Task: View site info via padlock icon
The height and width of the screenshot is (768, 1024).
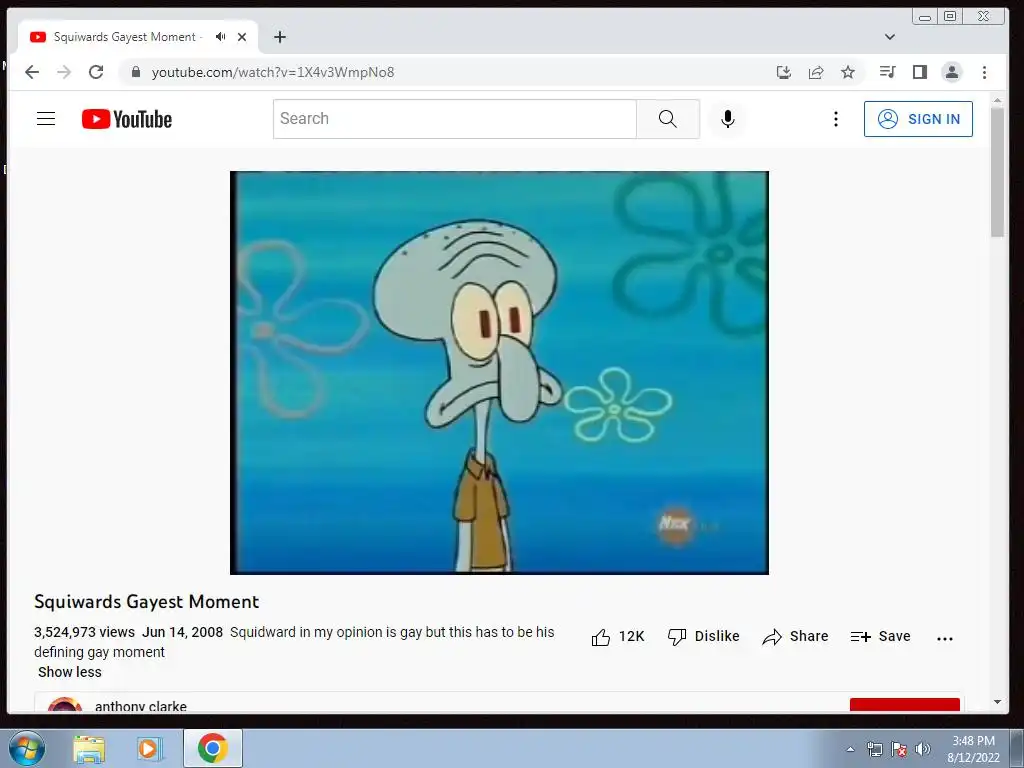Action: tap(136, 72)
